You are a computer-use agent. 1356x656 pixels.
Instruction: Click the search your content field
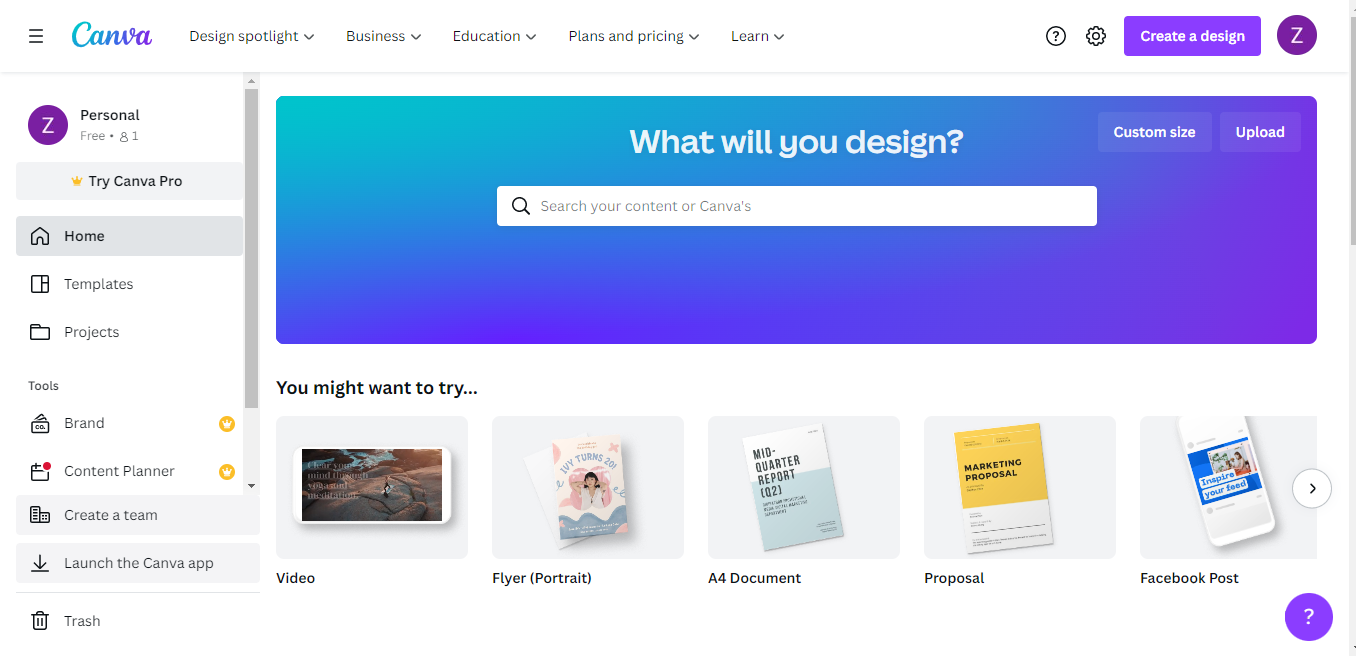pyautogui.click(x=797, y=206)
